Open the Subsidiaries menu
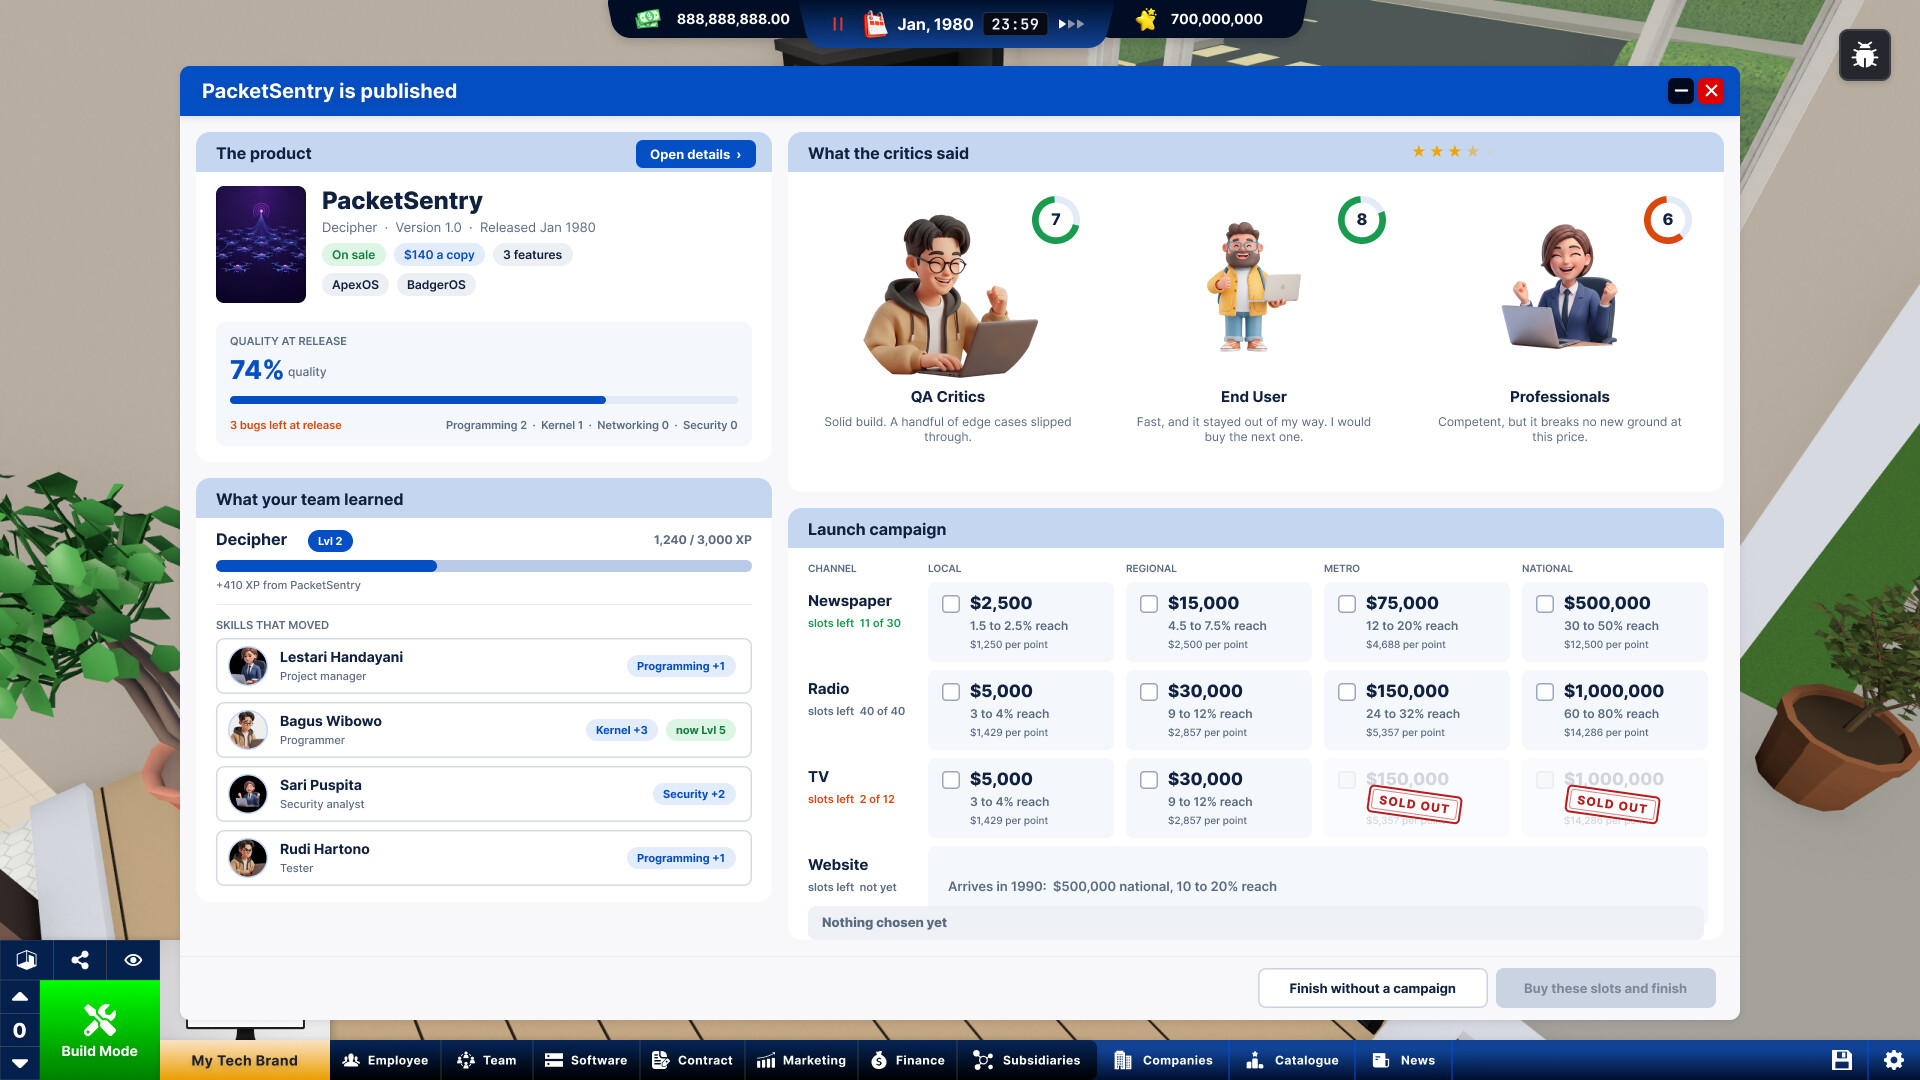The width and height of the screenshot is (1920, 1080). [1027, 1060]
